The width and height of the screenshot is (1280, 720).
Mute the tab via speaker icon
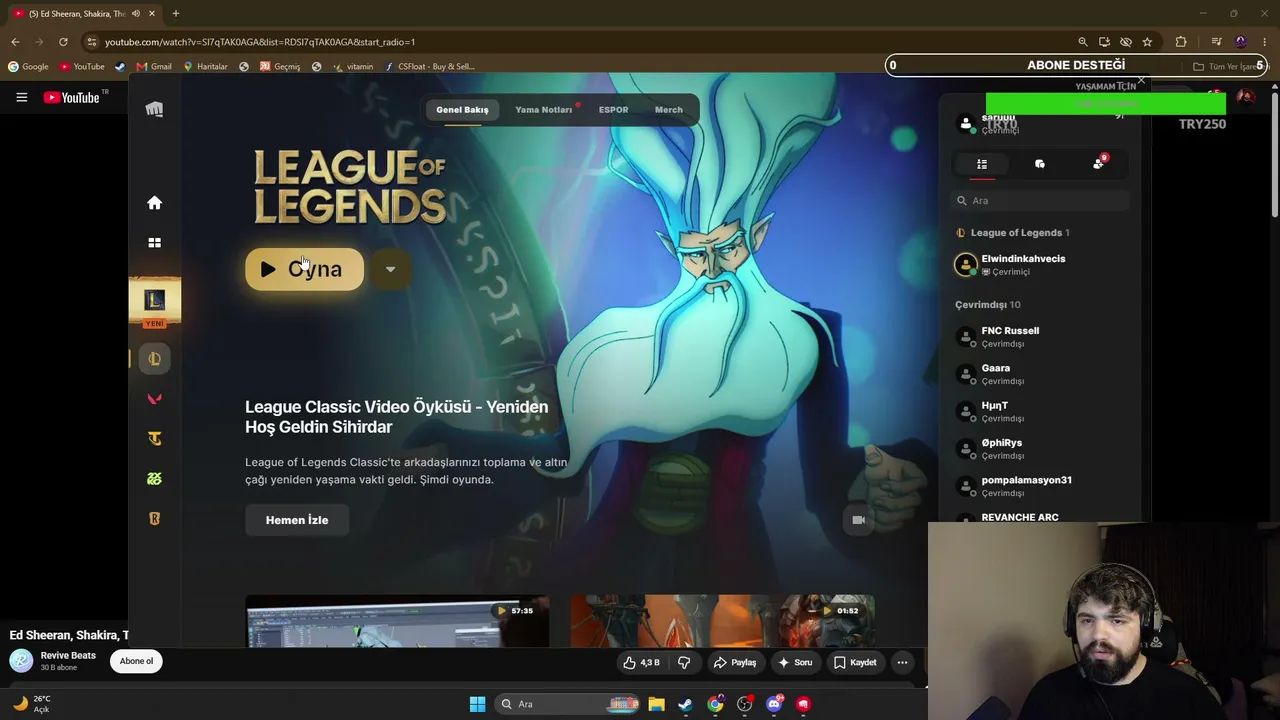(x=136, y=14)
